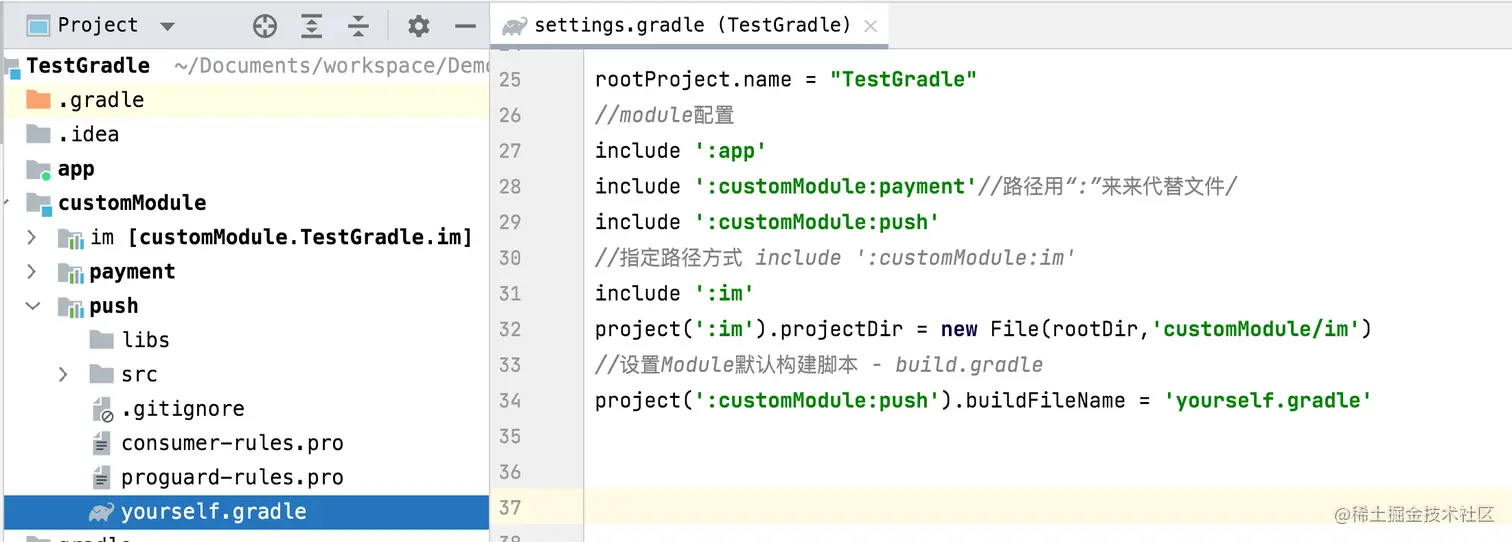
Task: Click ':customModule:payment' text on line 28
Action: (835, 186)
